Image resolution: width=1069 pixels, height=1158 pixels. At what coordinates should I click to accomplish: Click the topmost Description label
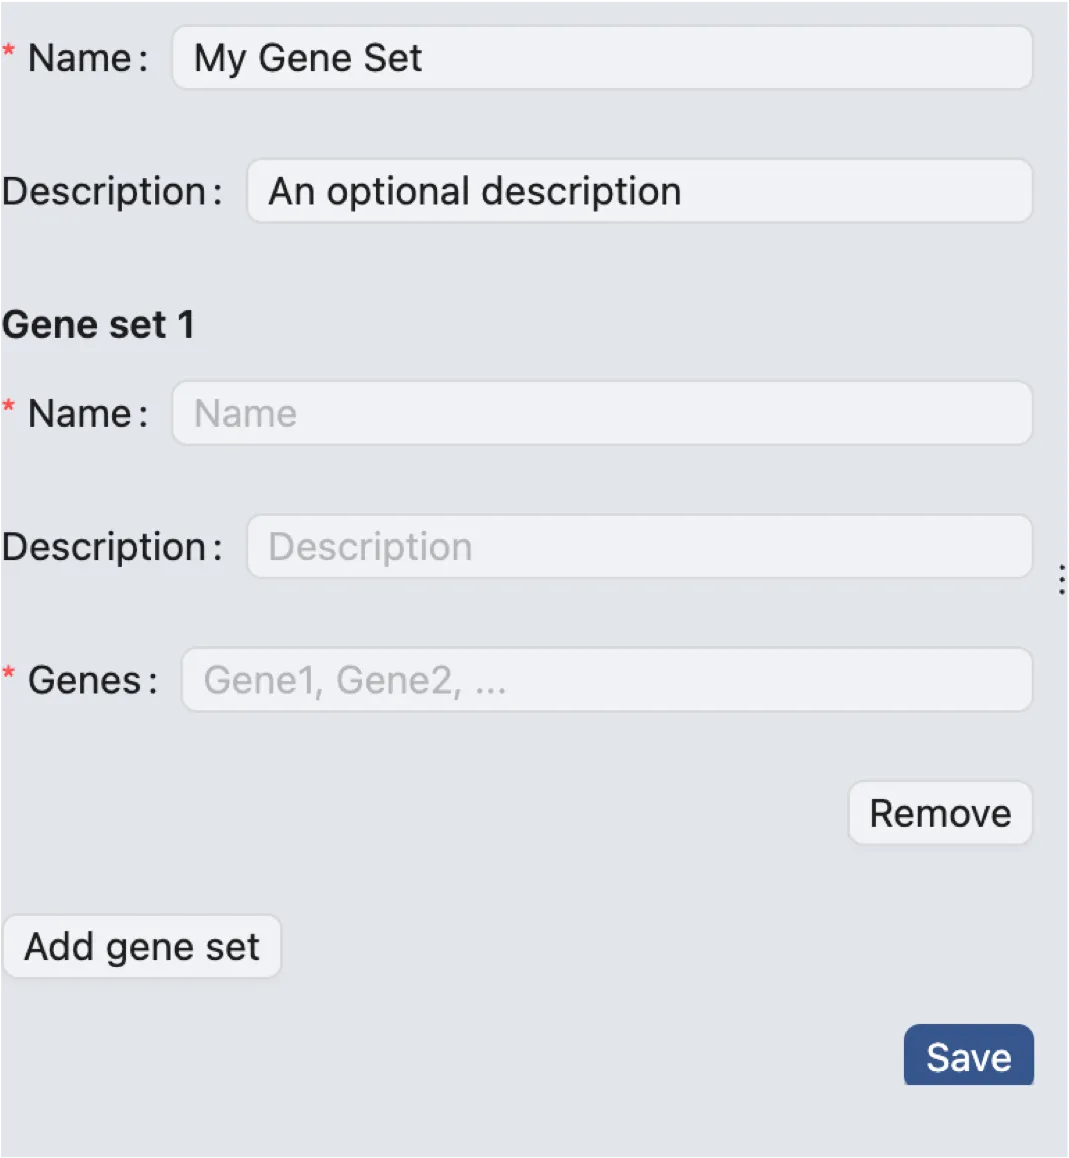[x=104, y=191]
